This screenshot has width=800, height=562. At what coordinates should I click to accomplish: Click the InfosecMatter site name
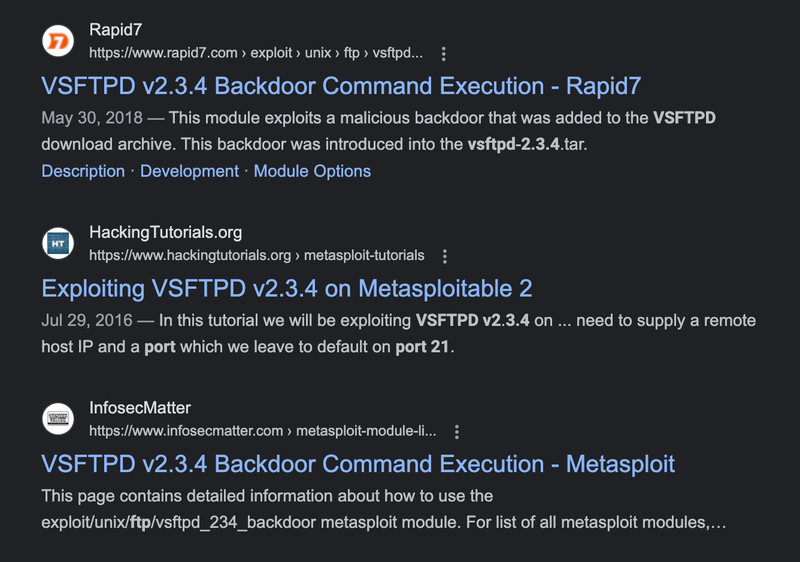click(140, 408)
